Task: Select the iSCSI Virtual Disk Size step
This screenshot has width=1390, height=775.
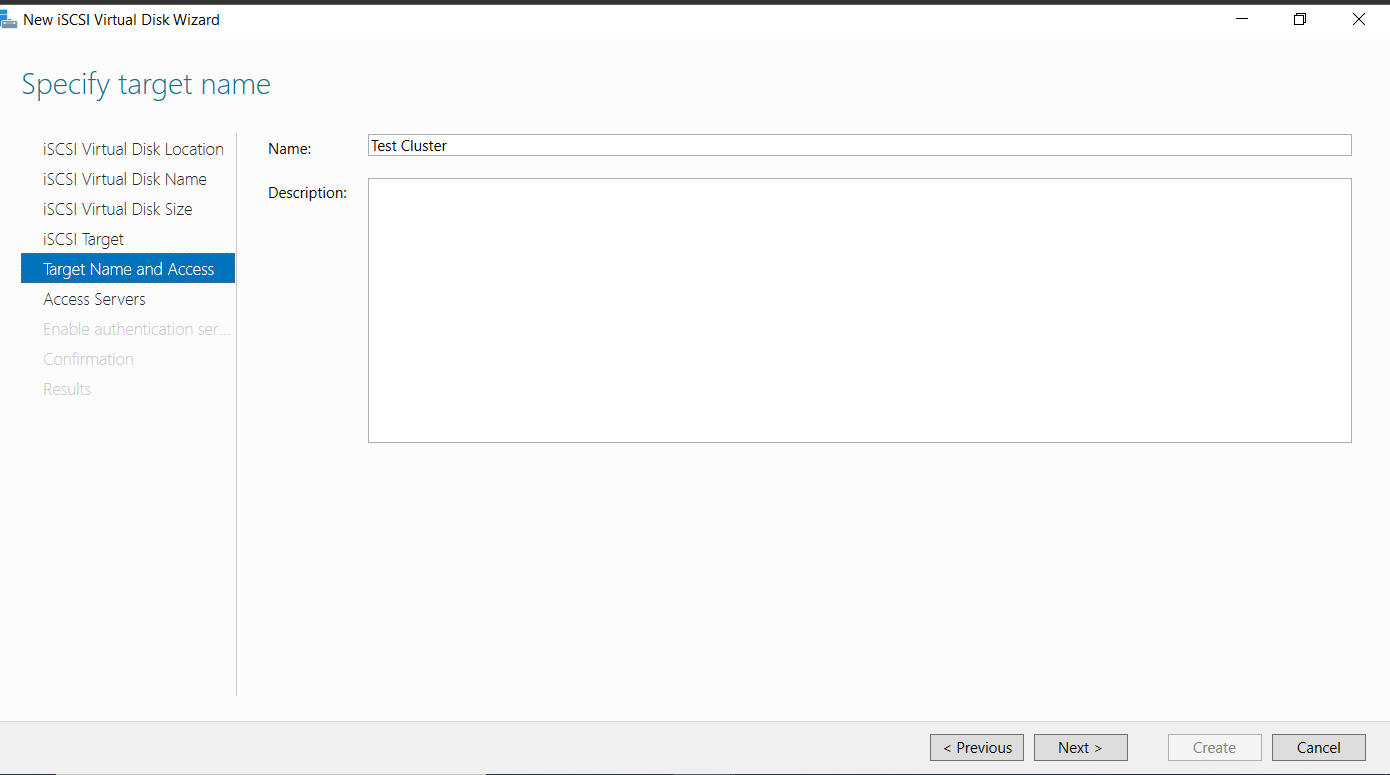Action: [x=118, y=209]
